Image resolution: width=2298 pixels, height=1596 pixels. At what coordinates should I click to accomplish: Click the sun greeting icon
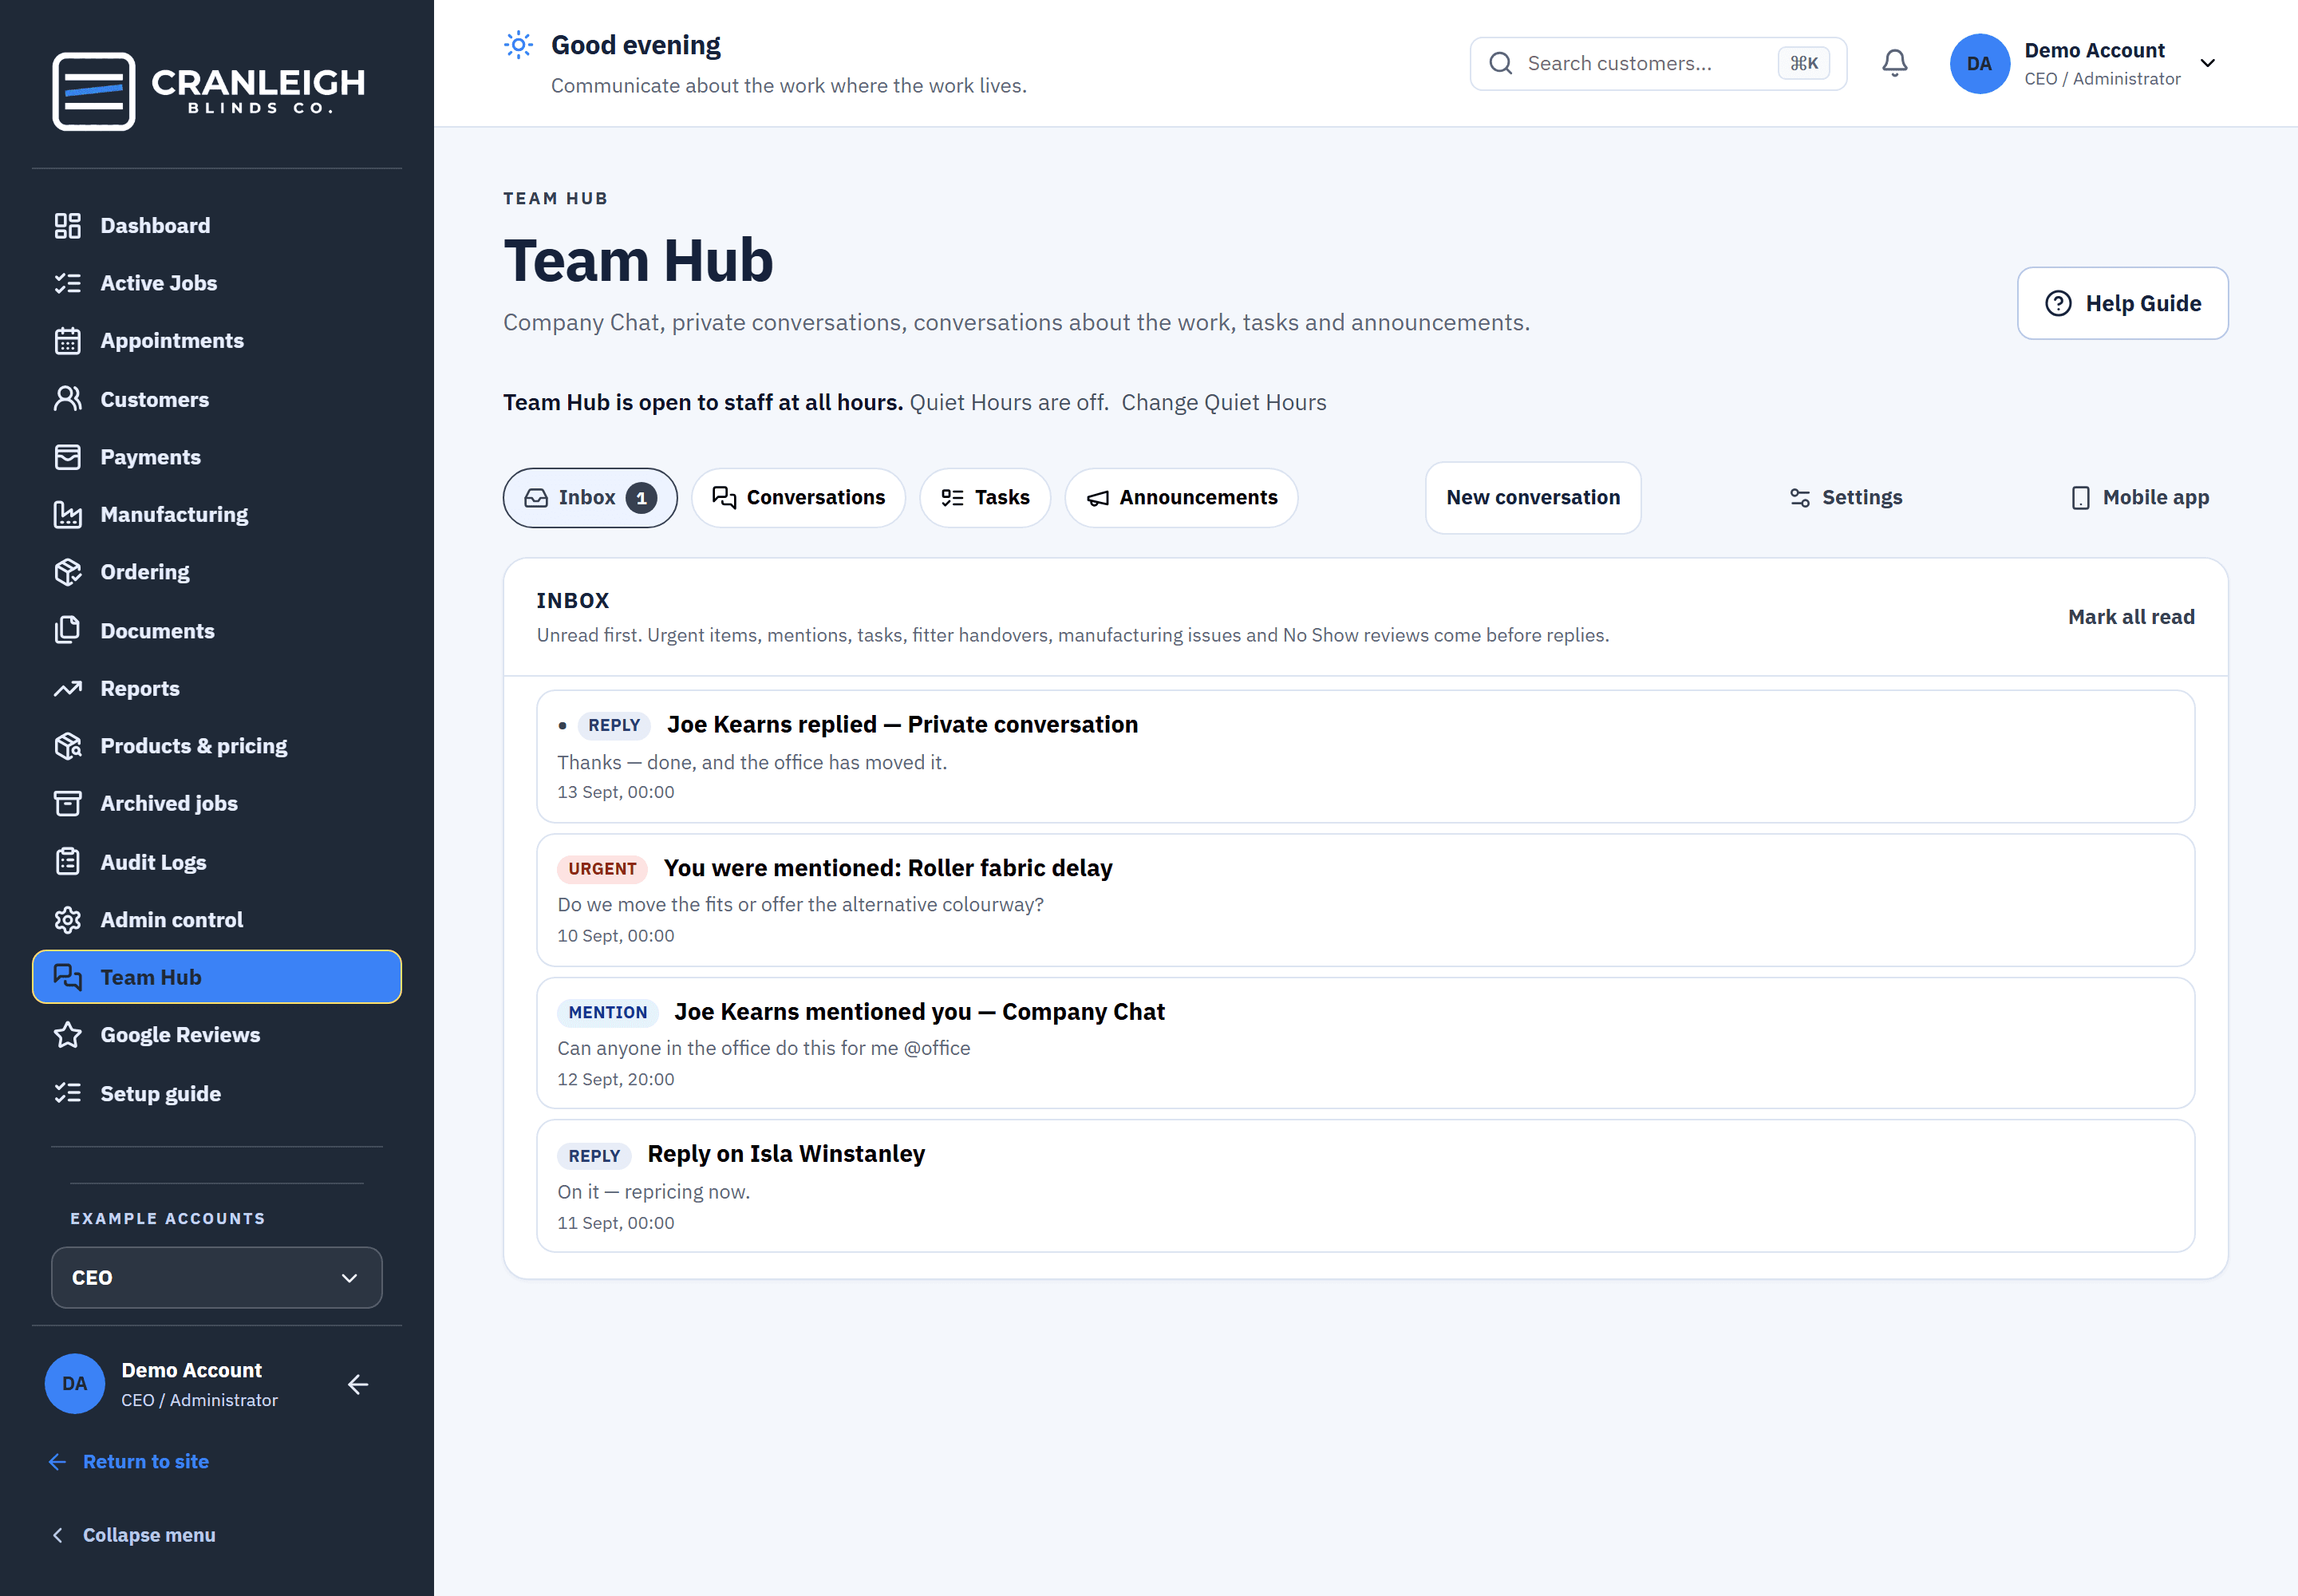518,45
